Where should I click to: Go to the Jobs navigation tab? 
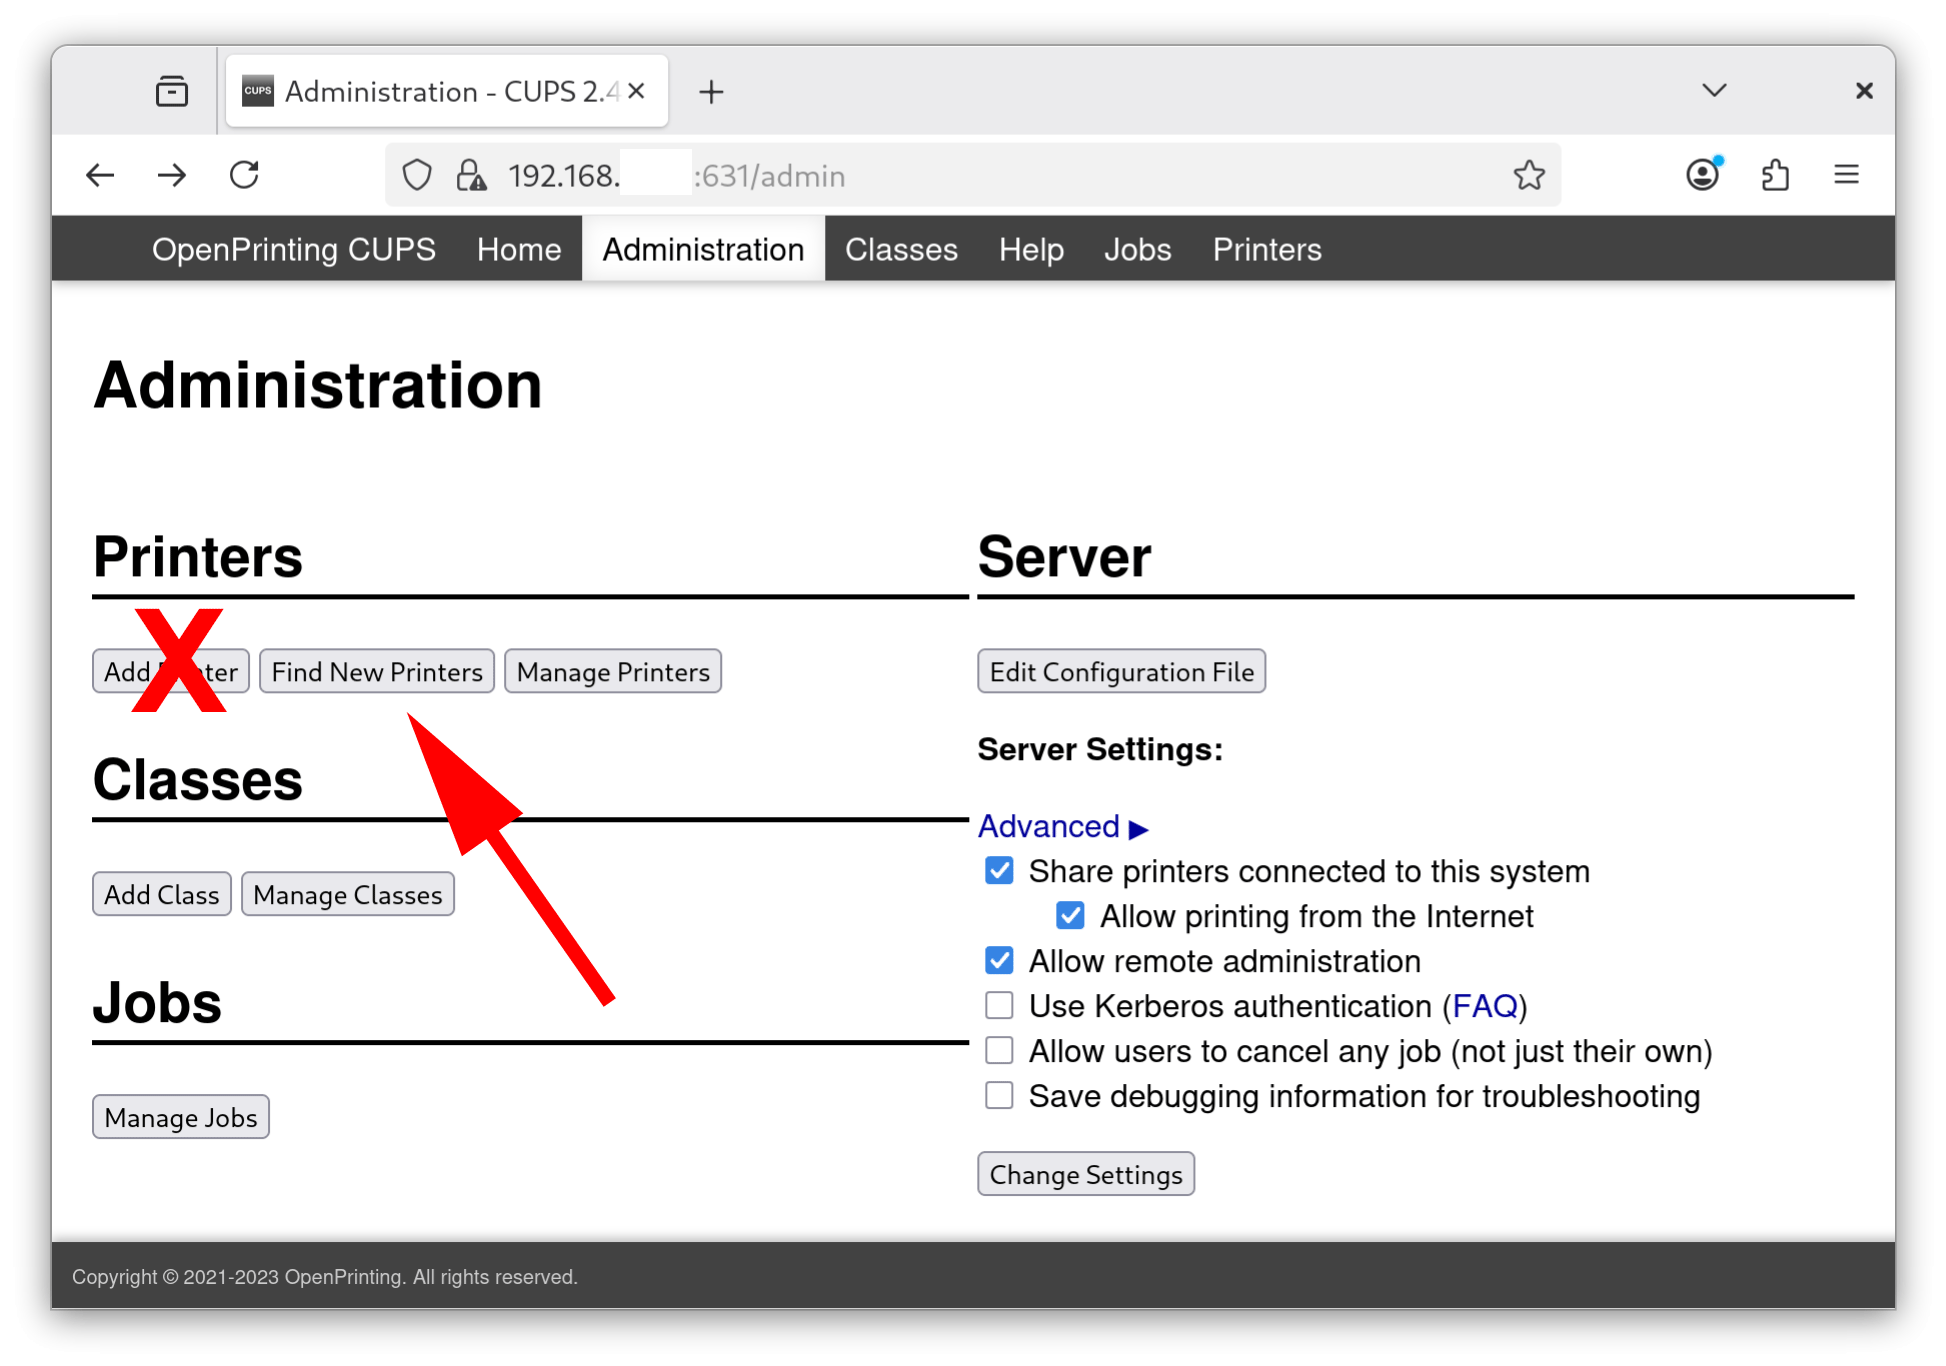[x=1137, y=250]
